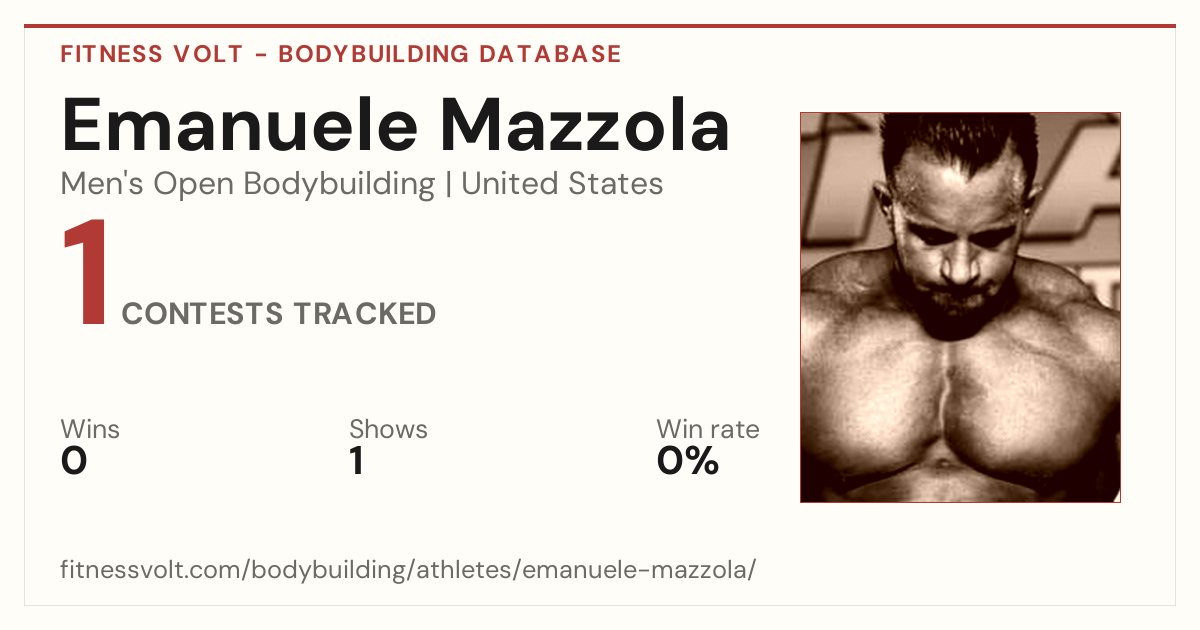Select the Emanuele Mazzola name heading
The height and width of the screenshot is (630, 1200).
point(396,124)
